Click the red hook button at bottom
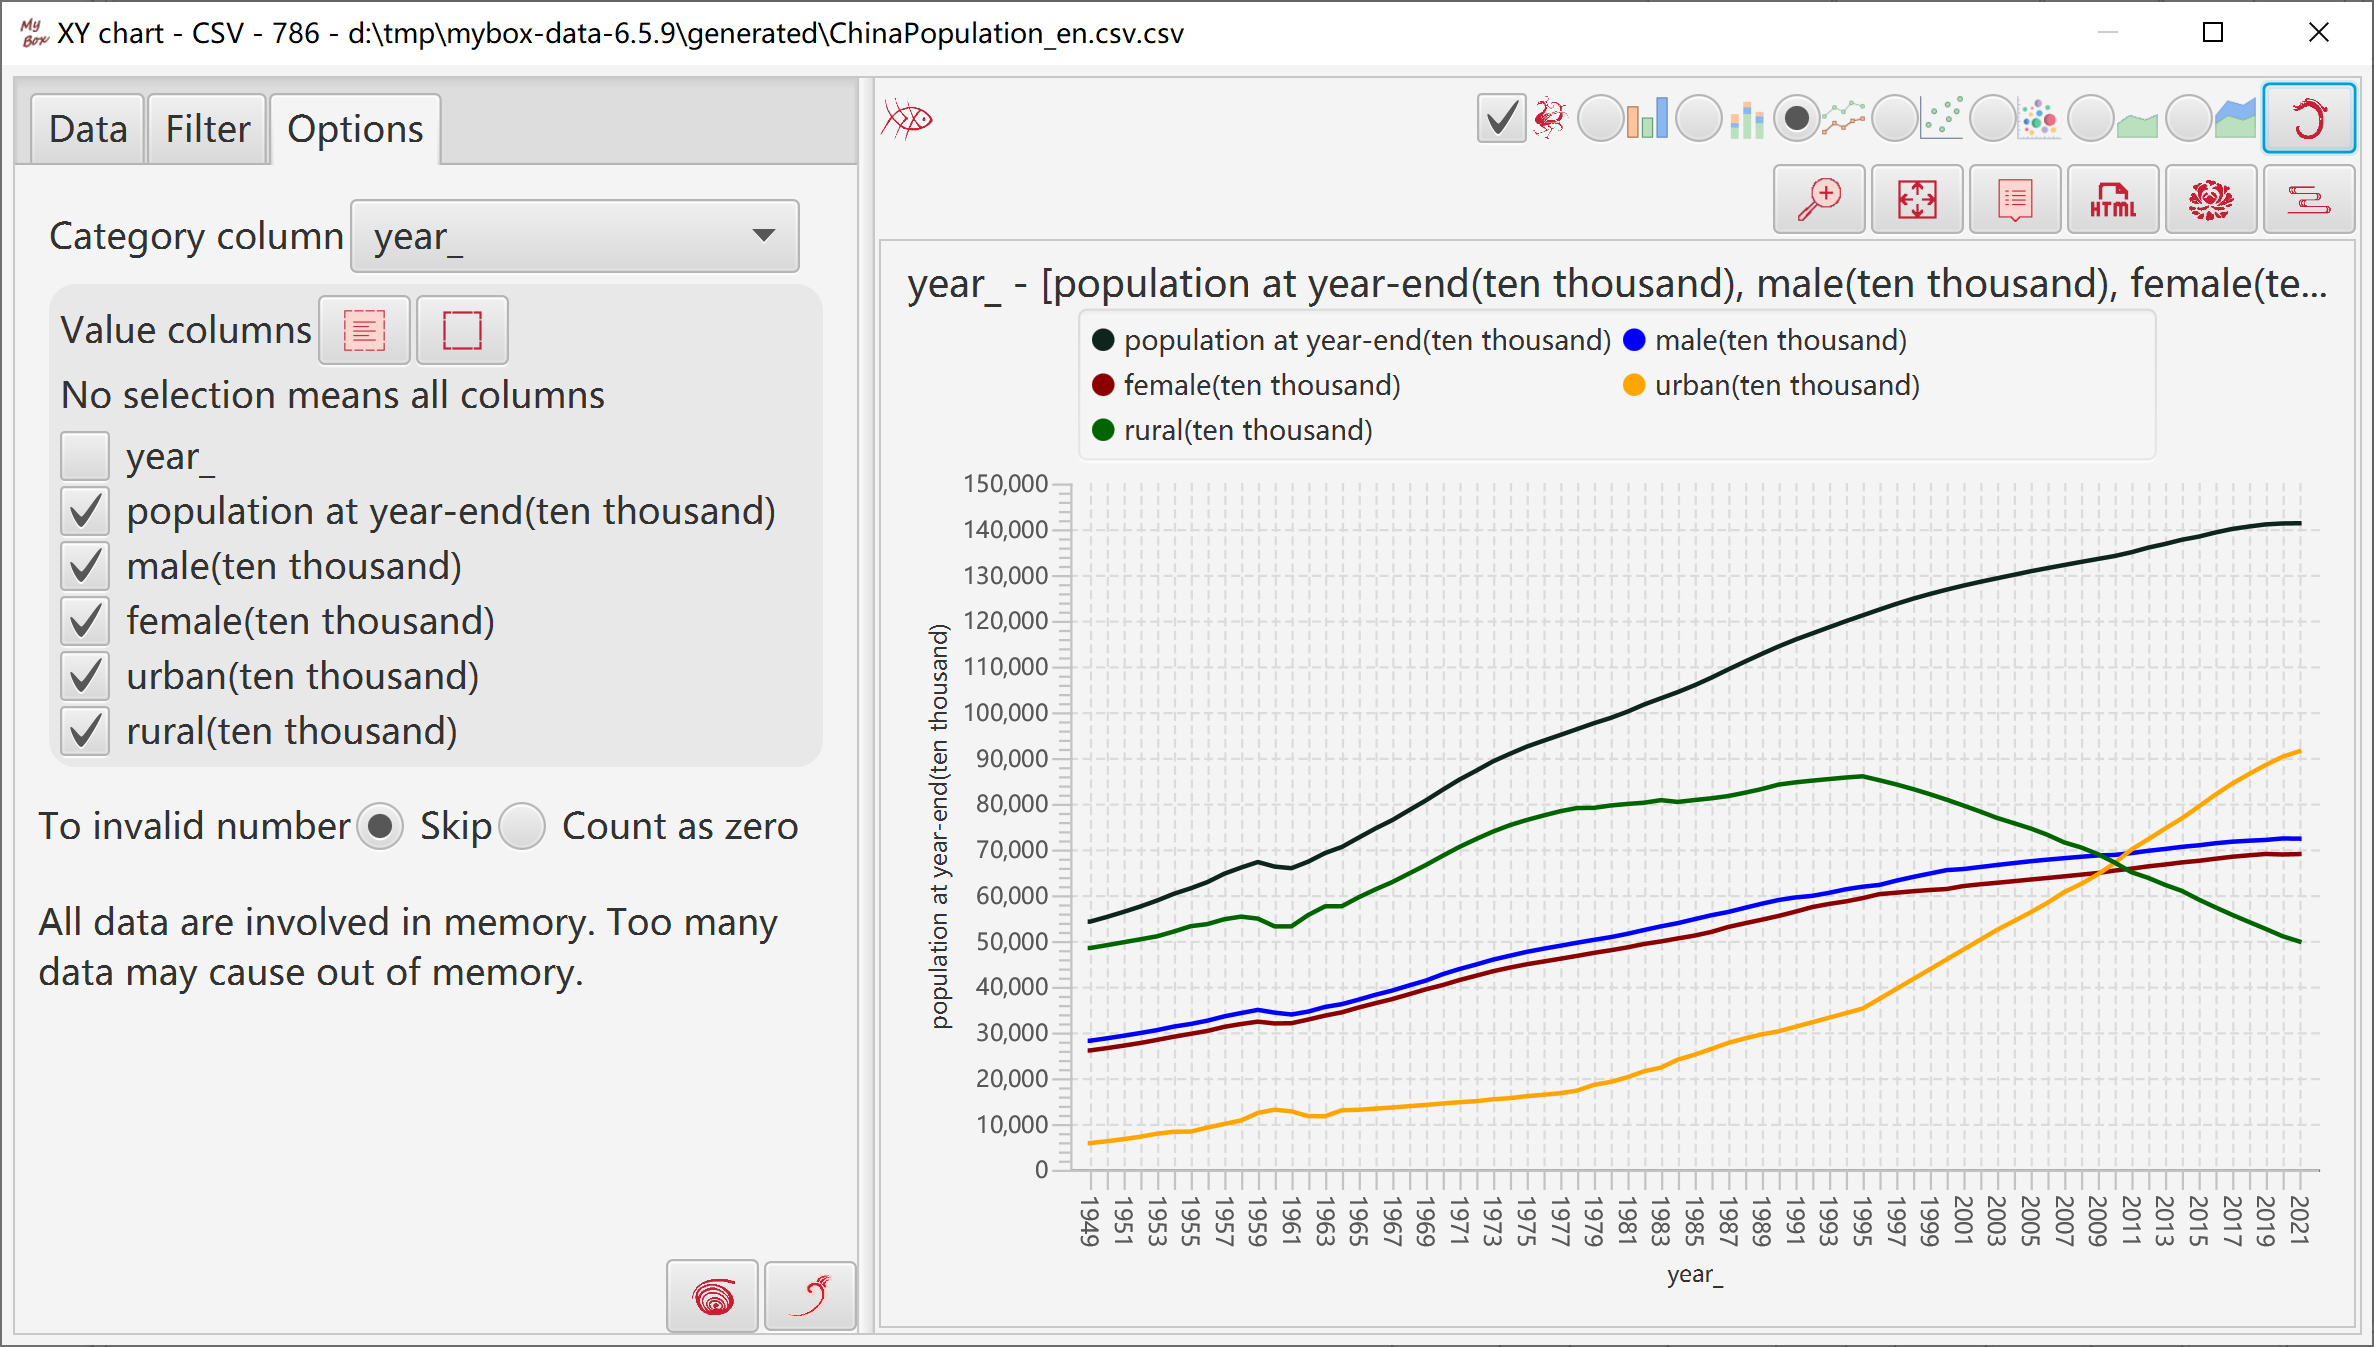This screenshot has height=1347, width=2374. click(x=810, y=1297)
